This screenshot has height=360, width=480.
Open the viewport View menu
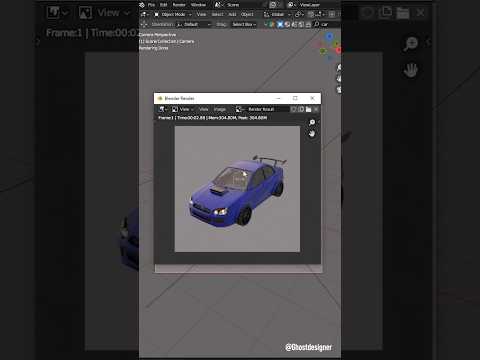pos(201,14)
